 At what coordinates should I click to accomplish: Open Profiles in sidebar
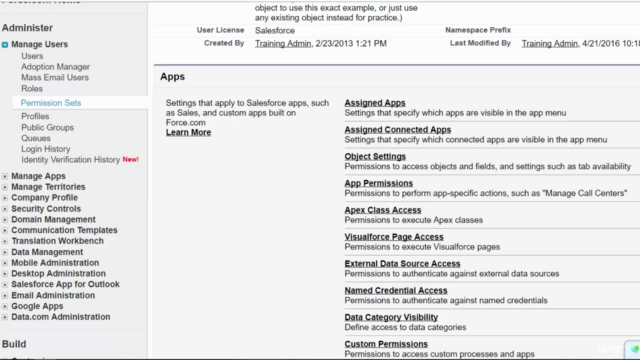tap(35, 116)
